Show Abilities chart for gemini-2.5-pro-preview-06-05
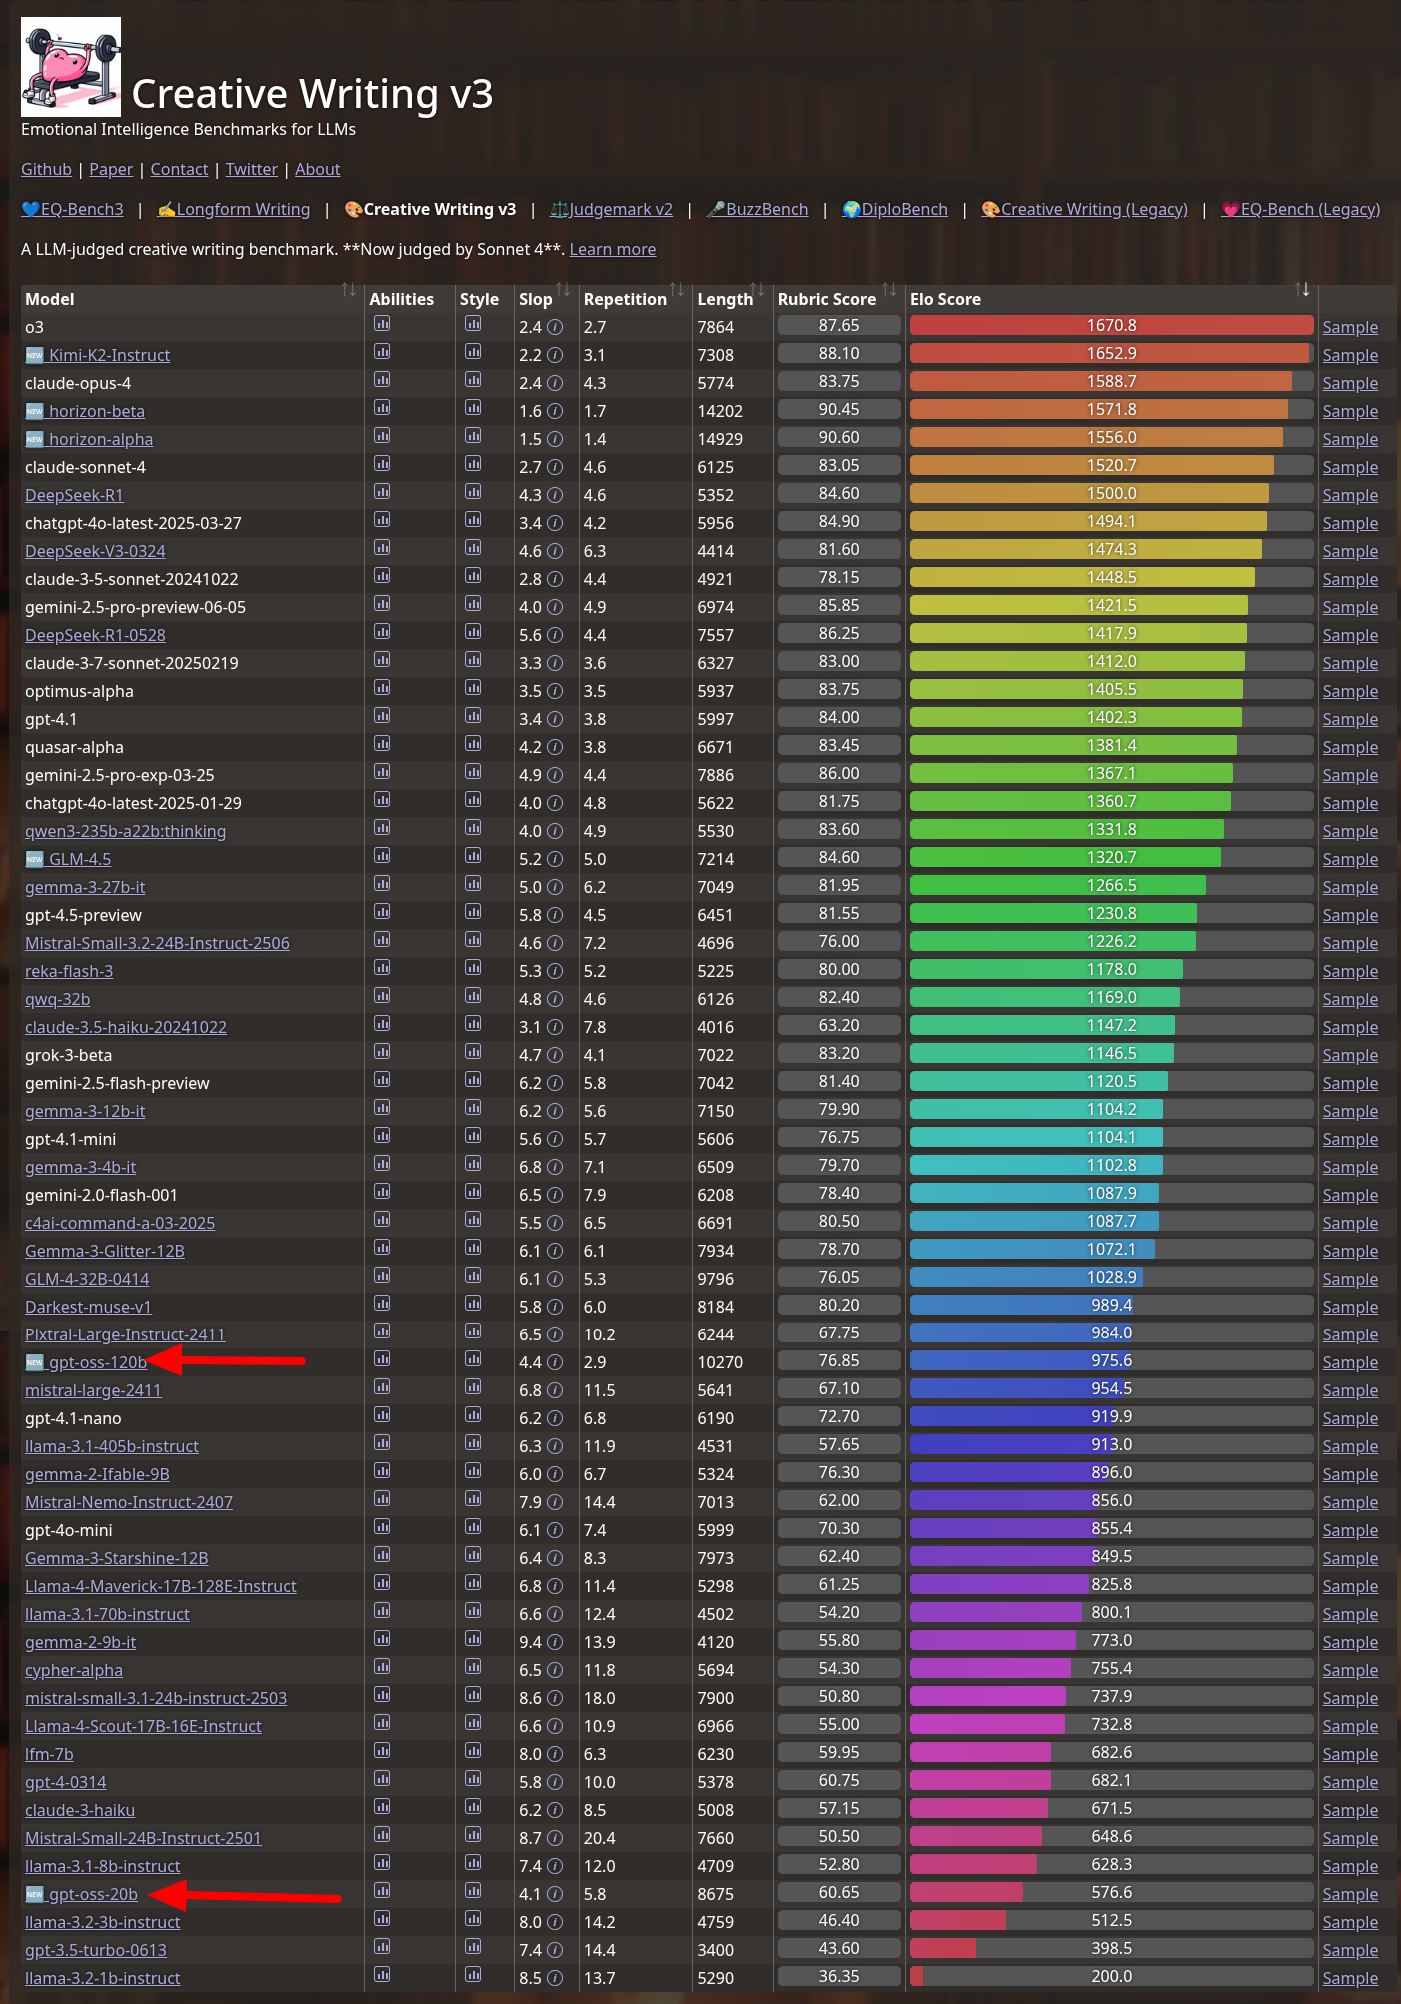The height and width of the screenshot is (2004, 1401). [x=382, y=604]
